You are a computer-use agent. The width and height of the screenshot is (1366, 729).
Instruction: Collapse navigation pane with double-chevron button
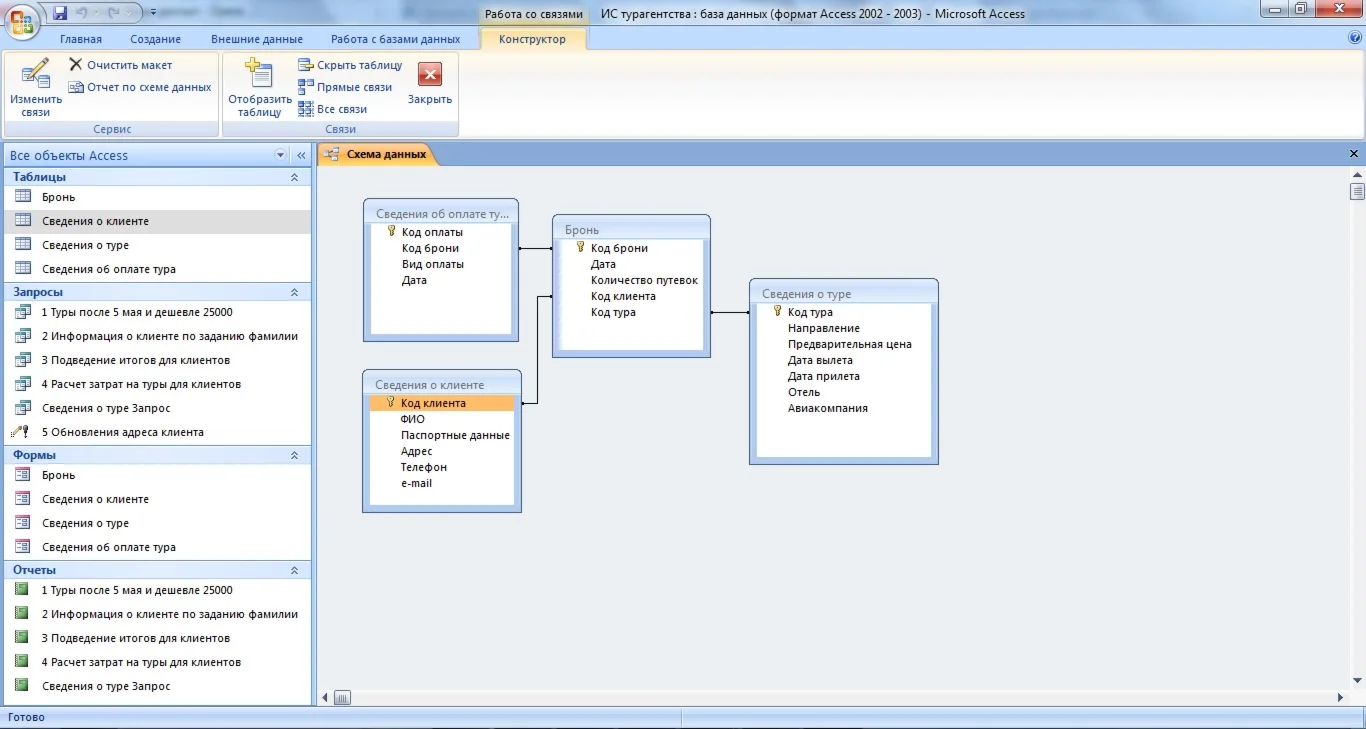pyautogui.click(x=301, y=156)
